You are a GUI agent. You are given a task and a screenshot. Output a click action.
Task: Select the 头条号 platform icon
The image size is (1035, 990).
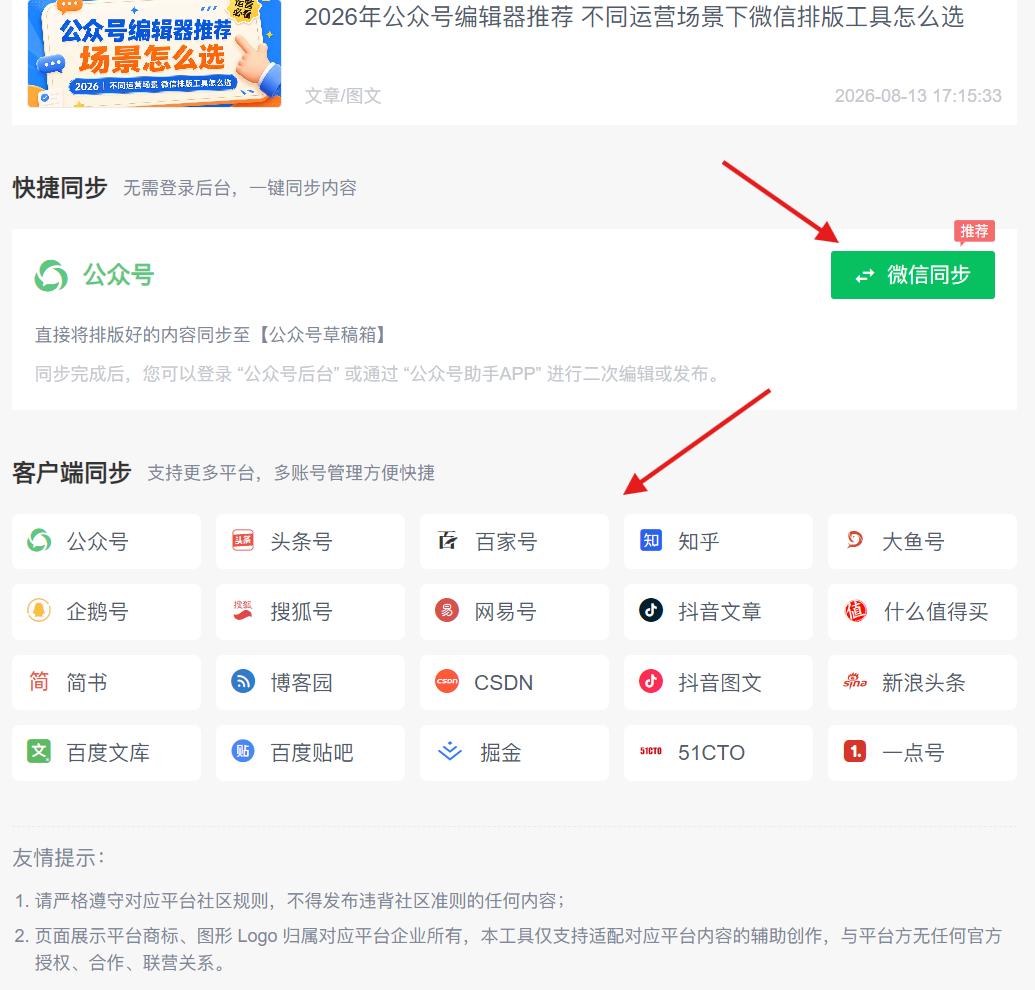click(x=243, y=541)
